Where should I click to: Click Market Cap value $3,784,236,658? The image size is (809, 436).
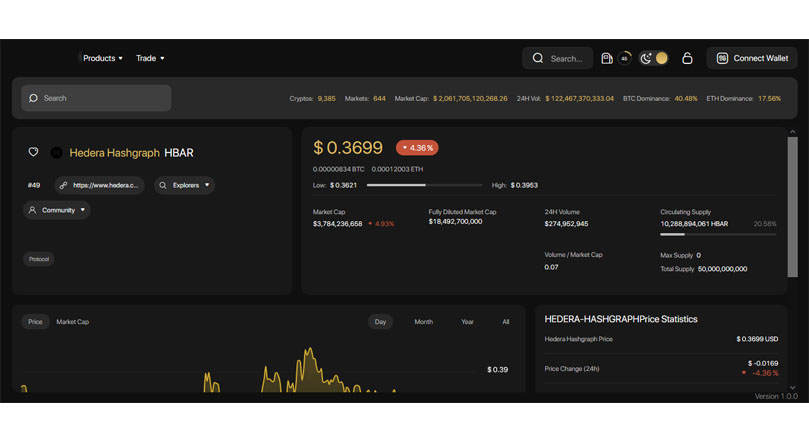pyautogui.click(x=337, y=223)
